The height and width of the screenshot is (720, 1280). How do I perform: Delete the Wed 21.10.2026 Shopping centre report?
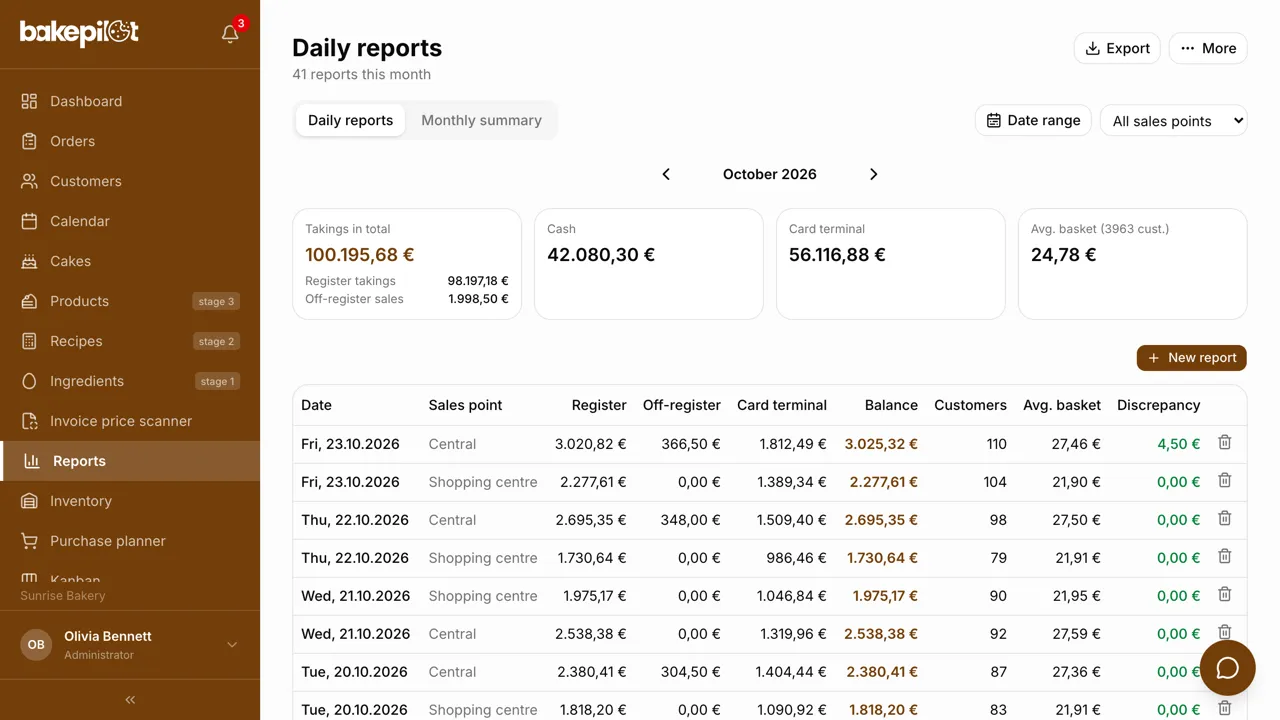(1224, 595)
